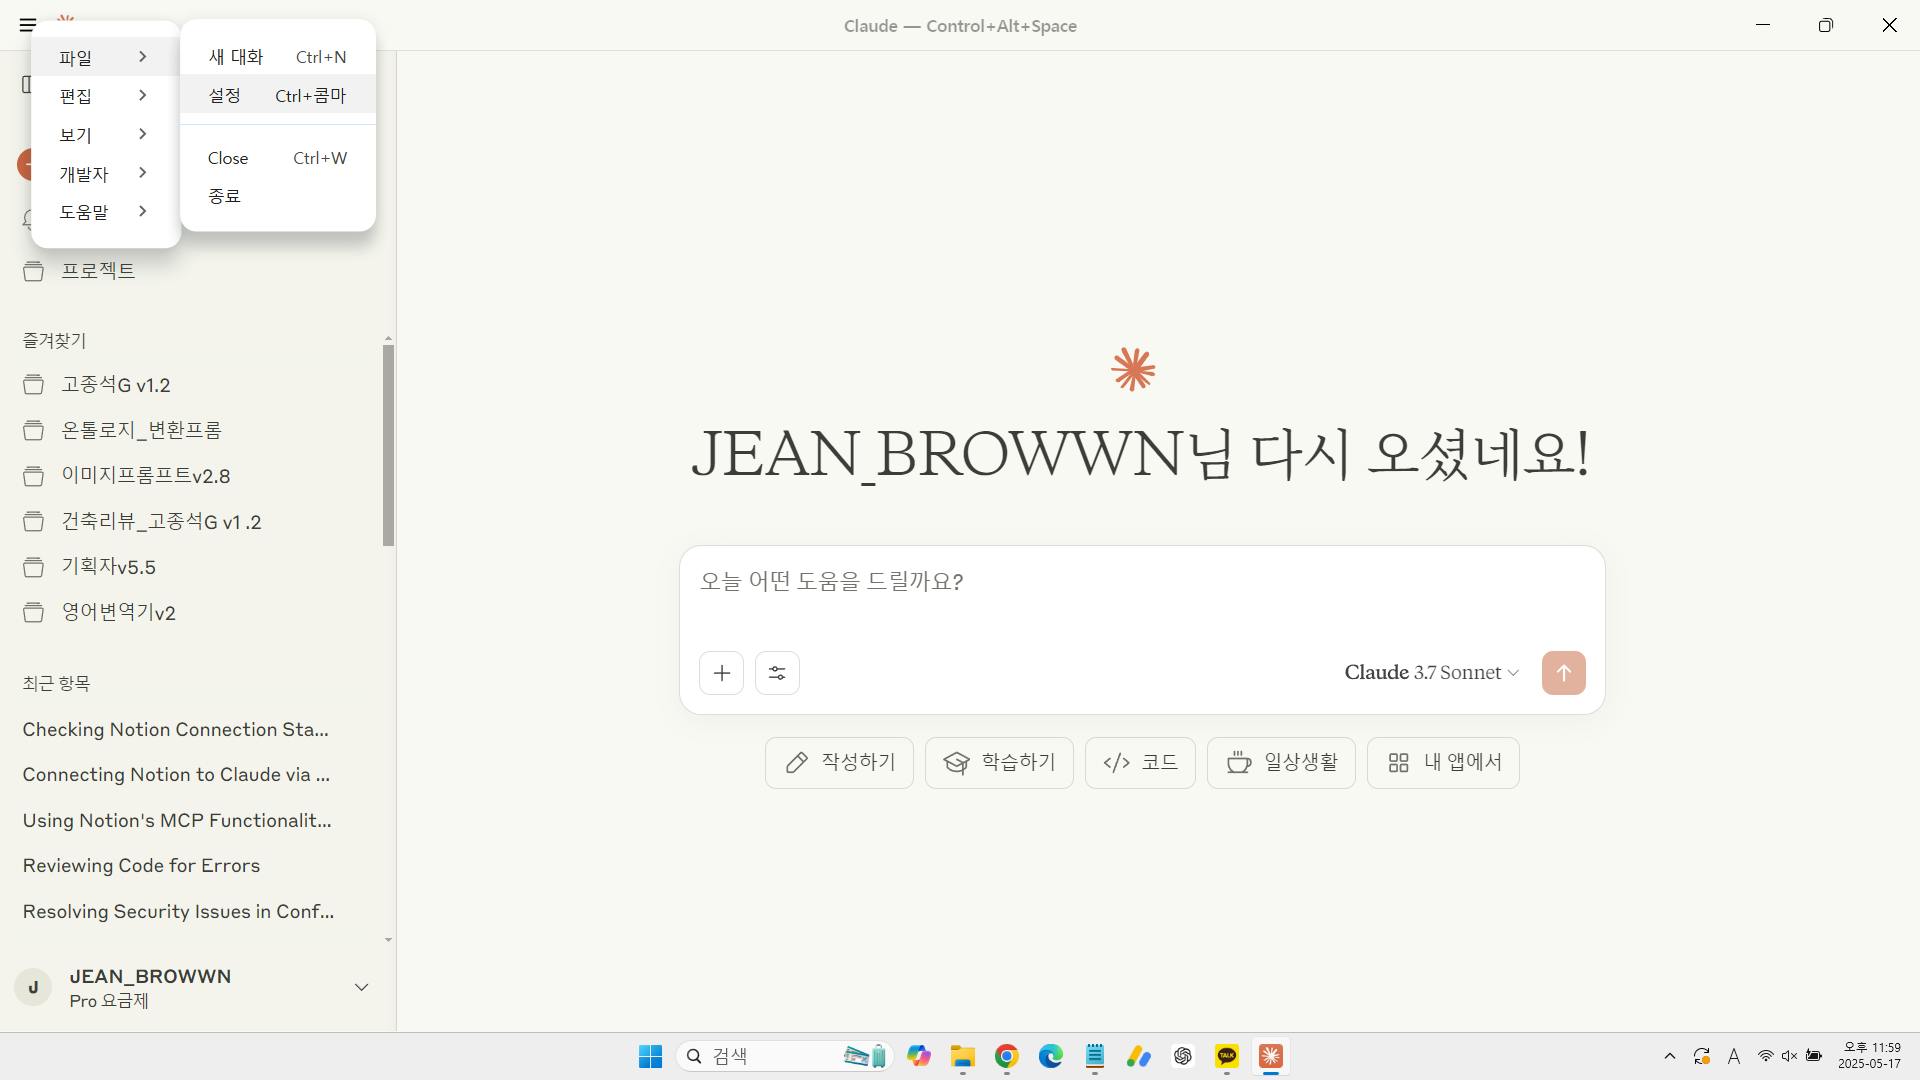Expand the JEAN_BROWWN account menu chevron
This screenshot has height=1080, width=1920.
tap(361, 987)
